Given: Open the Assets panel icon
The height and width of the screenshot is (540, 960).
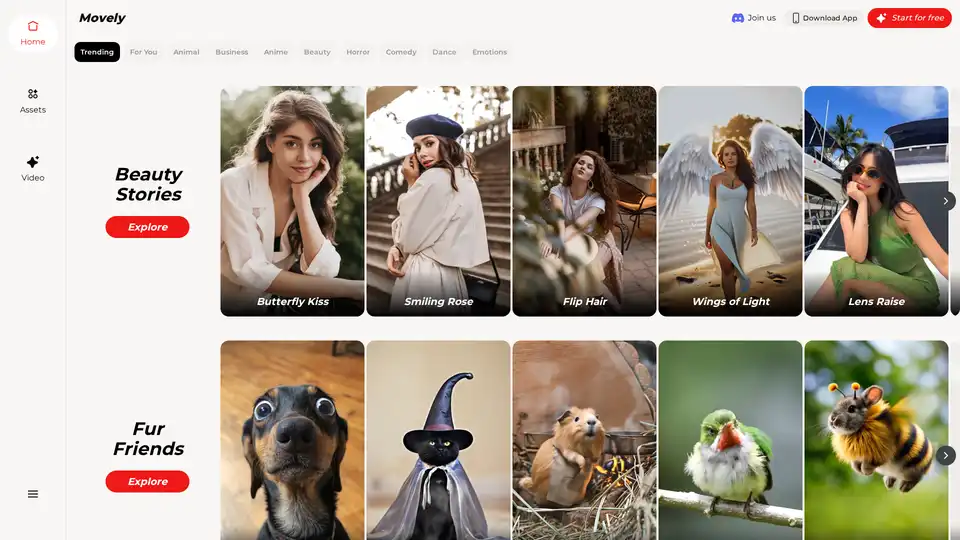Looking at the screenshot, I should (32, 94).
